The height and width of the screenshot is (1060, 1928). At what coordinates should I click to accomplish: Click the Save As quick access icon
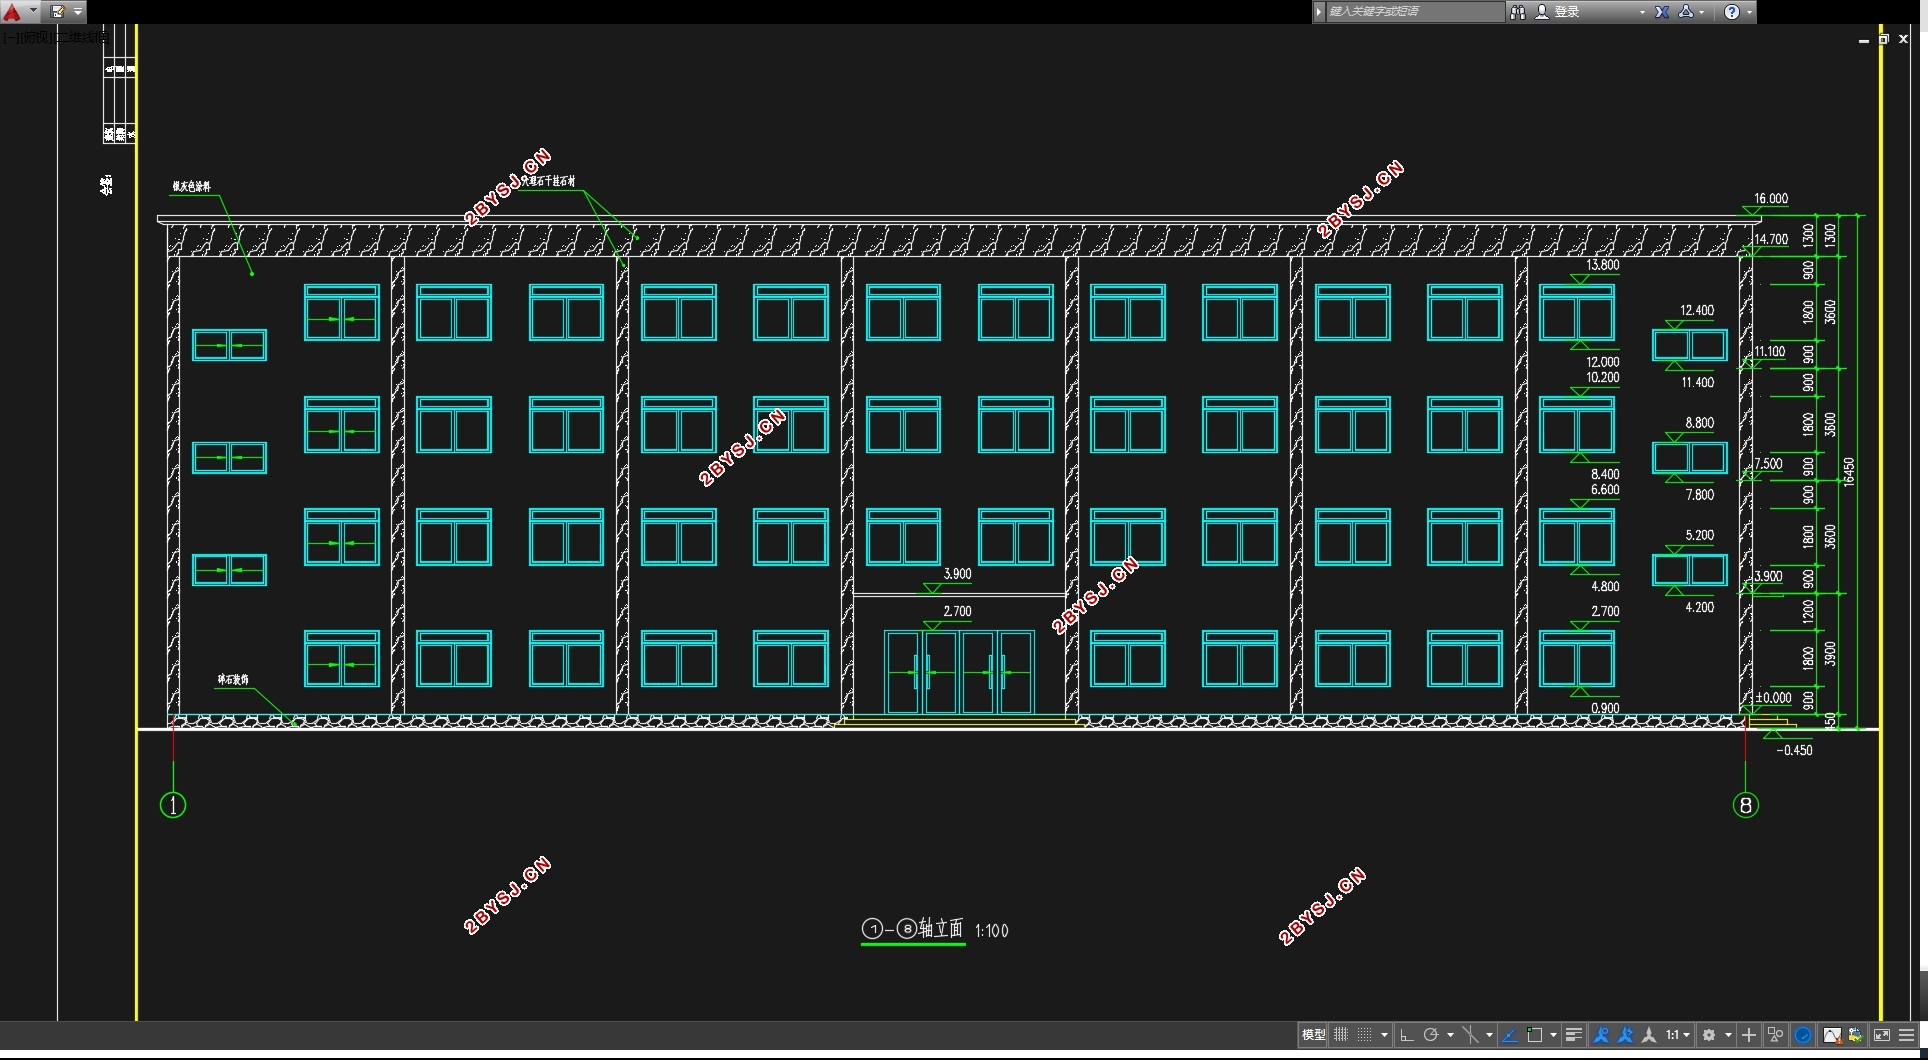[57, 12]
